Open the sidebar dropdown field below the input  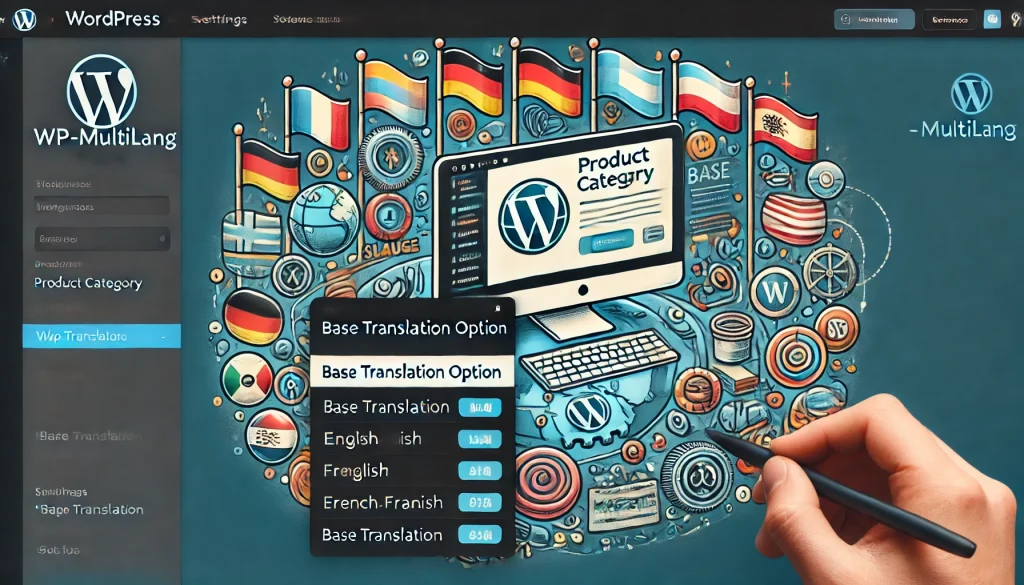pyautogui.click(x=102, y=239)
